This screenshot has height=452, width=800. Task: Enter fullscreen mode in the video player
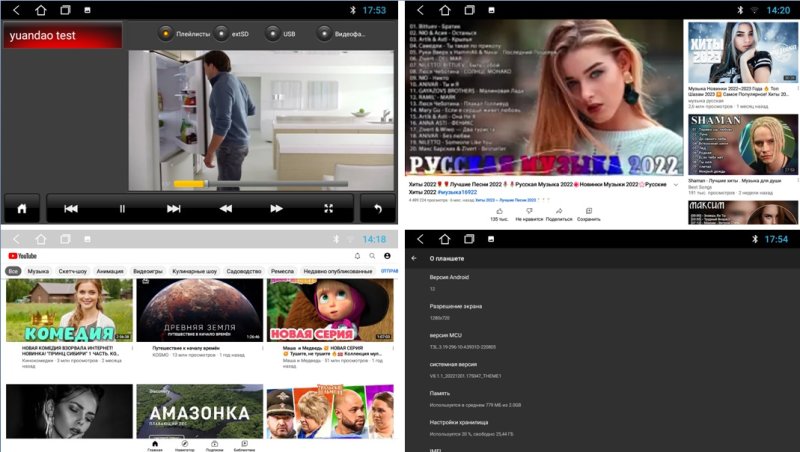(328, 208)
